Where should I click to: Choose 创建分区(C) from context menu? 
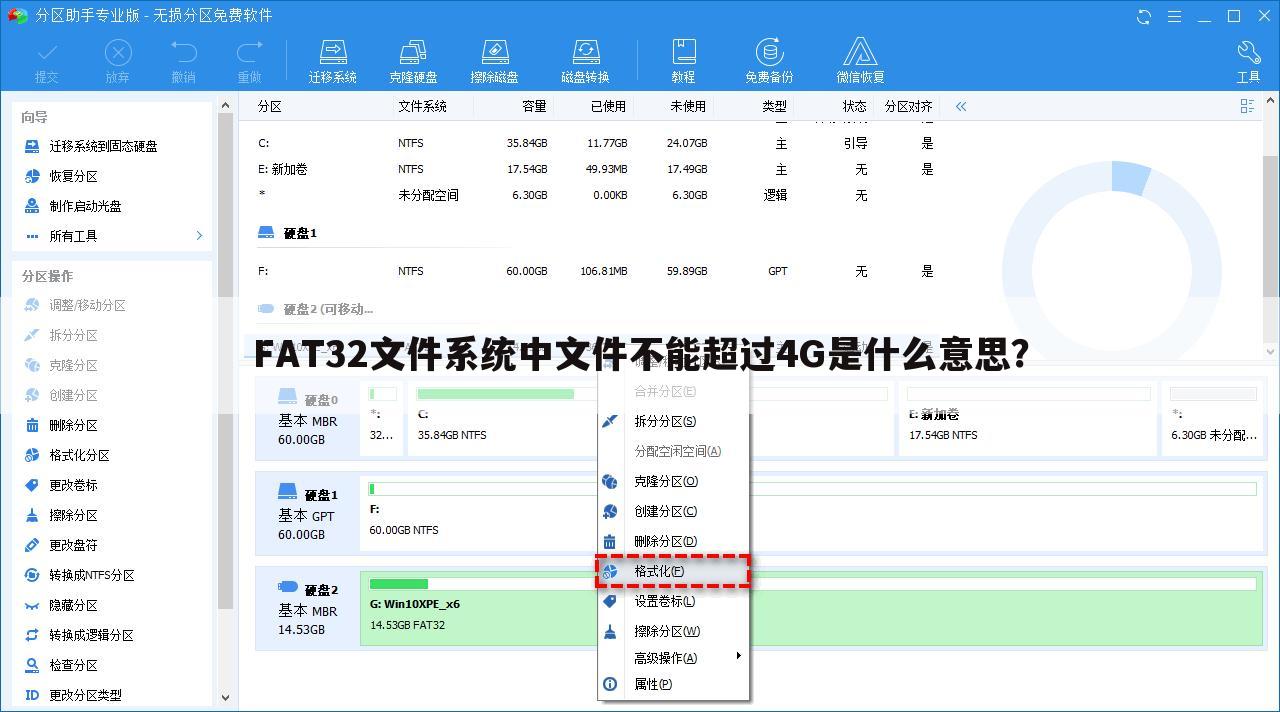click(674, 511)
